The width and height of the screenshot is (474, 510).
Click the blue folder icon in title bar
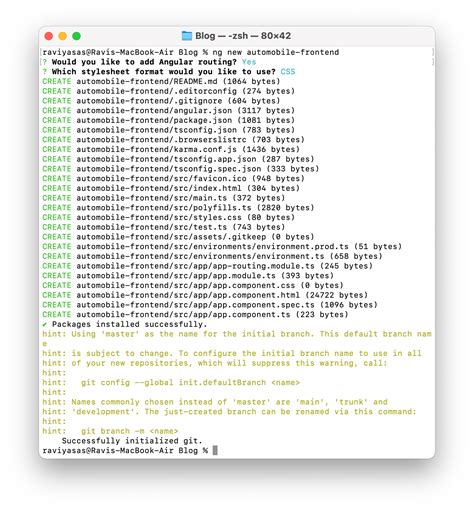[187, 36]
